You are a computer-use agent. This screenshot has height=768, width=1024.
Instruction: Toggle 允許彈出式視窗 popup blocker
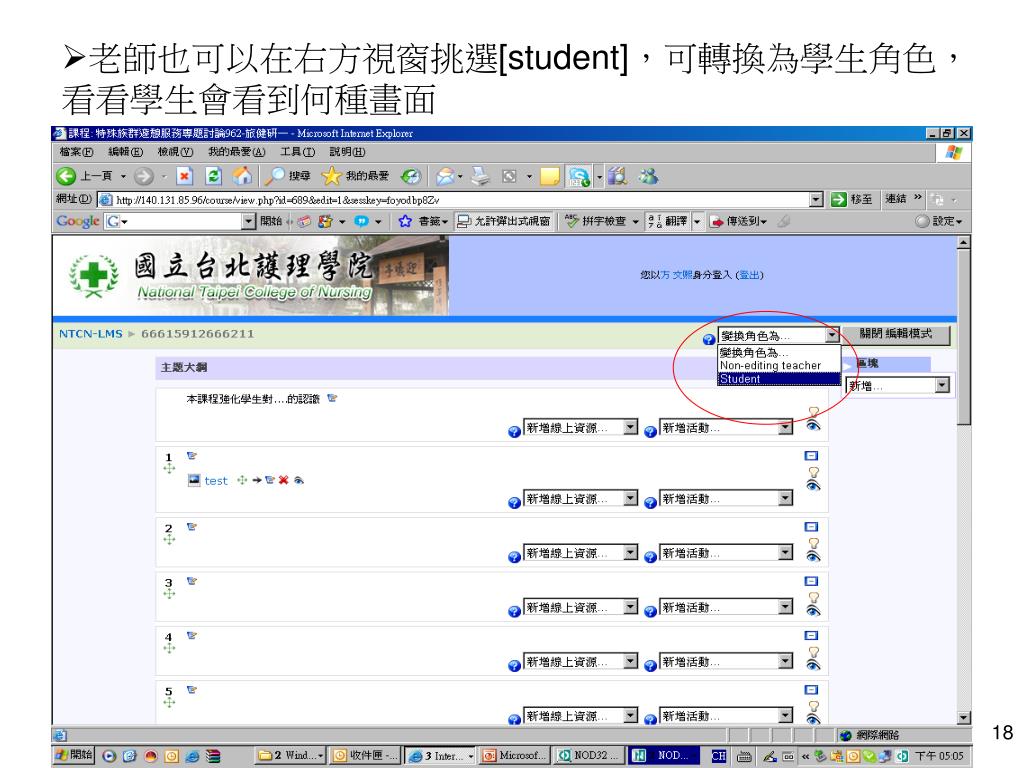tap(504, 221)
